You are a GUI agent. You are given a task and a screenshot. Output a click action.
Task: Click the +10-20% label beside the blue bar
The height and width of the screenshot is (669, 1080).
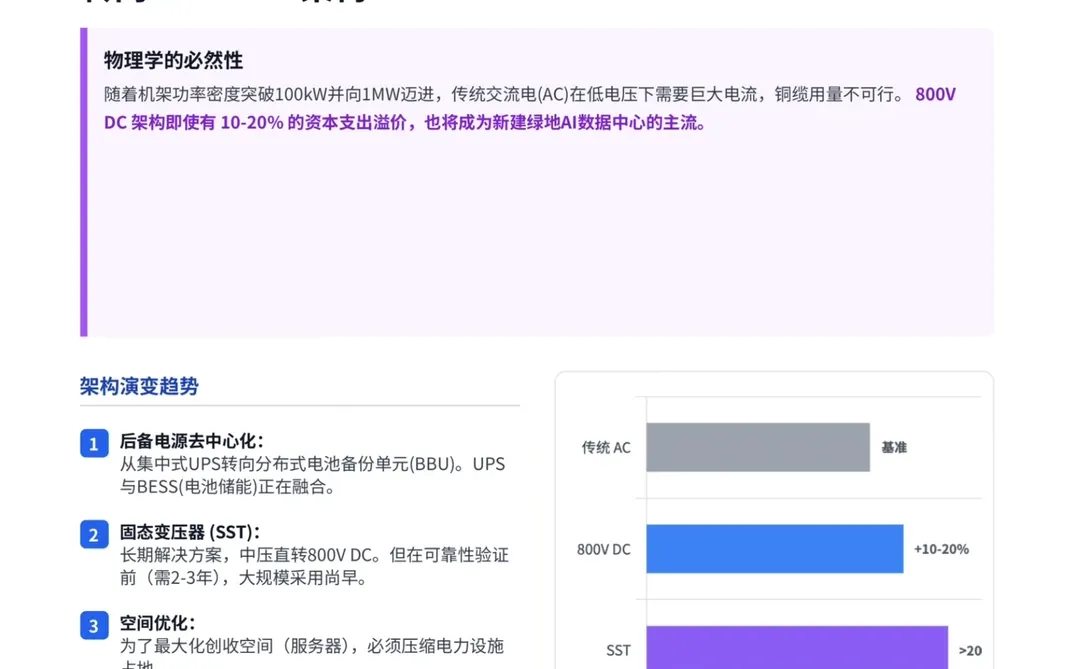[940, 549]
